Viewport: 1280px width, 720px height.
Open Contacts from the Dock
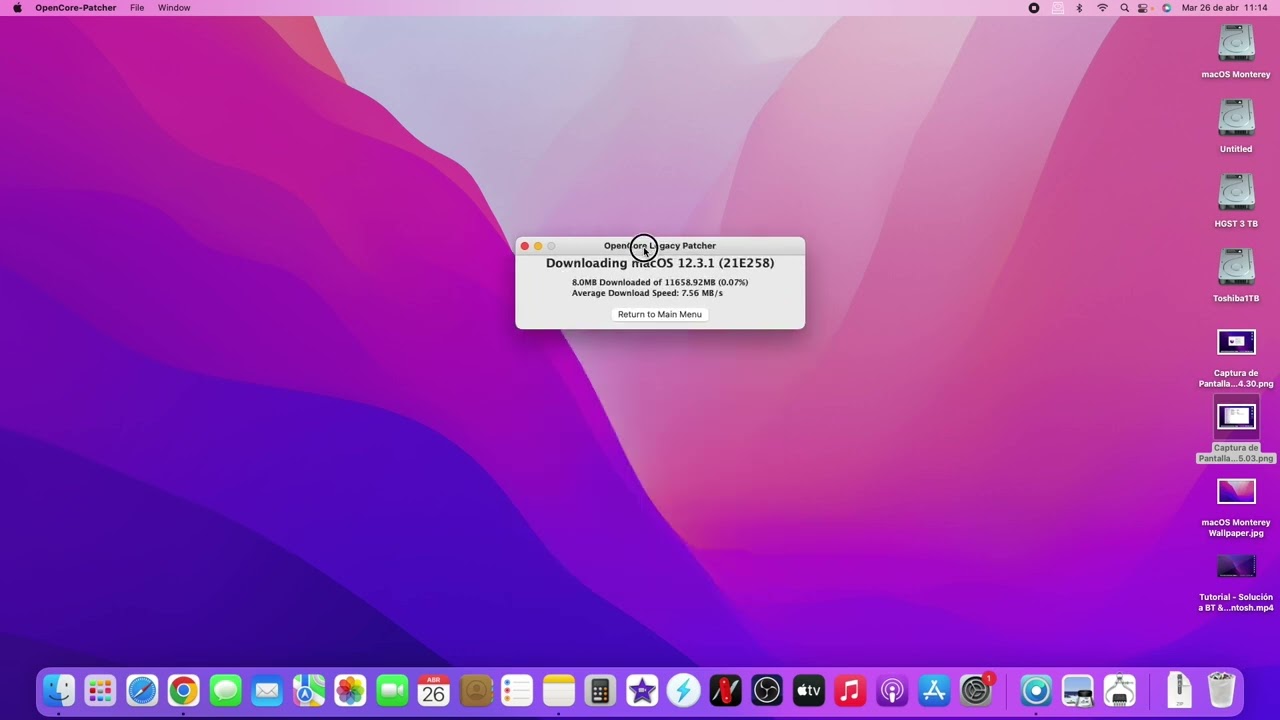476,690
